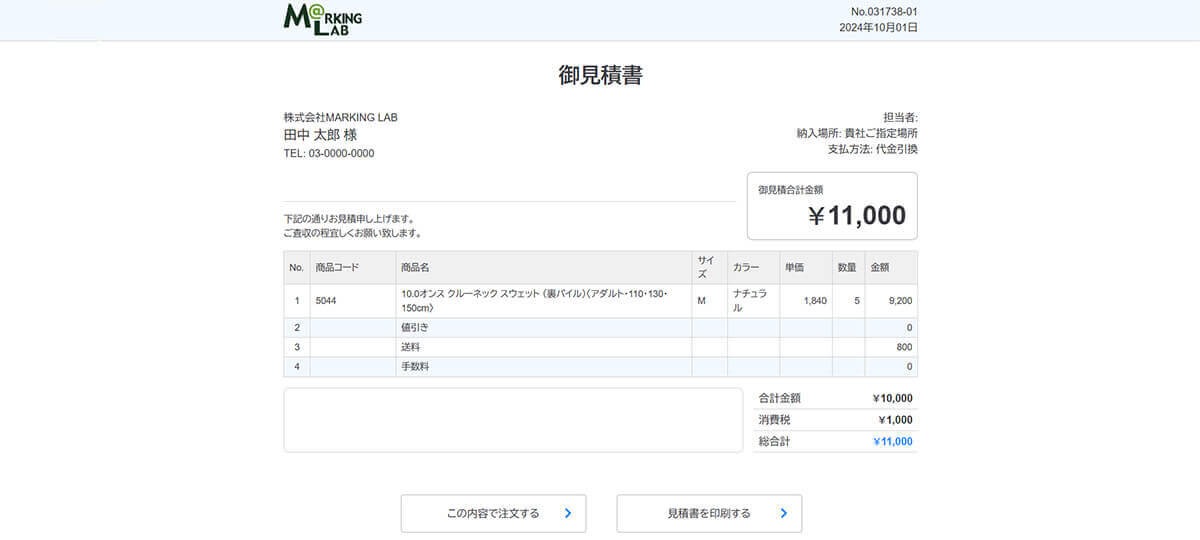Click the large ¥11,000 total amount
The width and height of the screenshot is (1200, 540).
point(857,216)
